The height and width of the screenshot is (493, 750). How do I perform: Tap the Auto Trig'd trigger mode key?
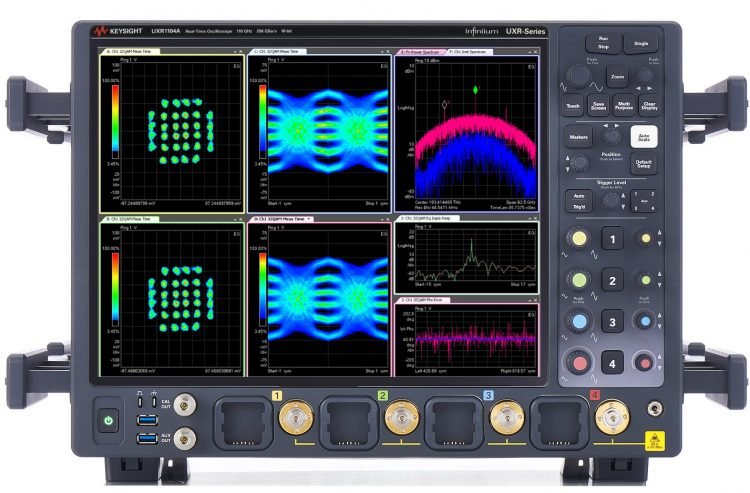pos(579,201)
